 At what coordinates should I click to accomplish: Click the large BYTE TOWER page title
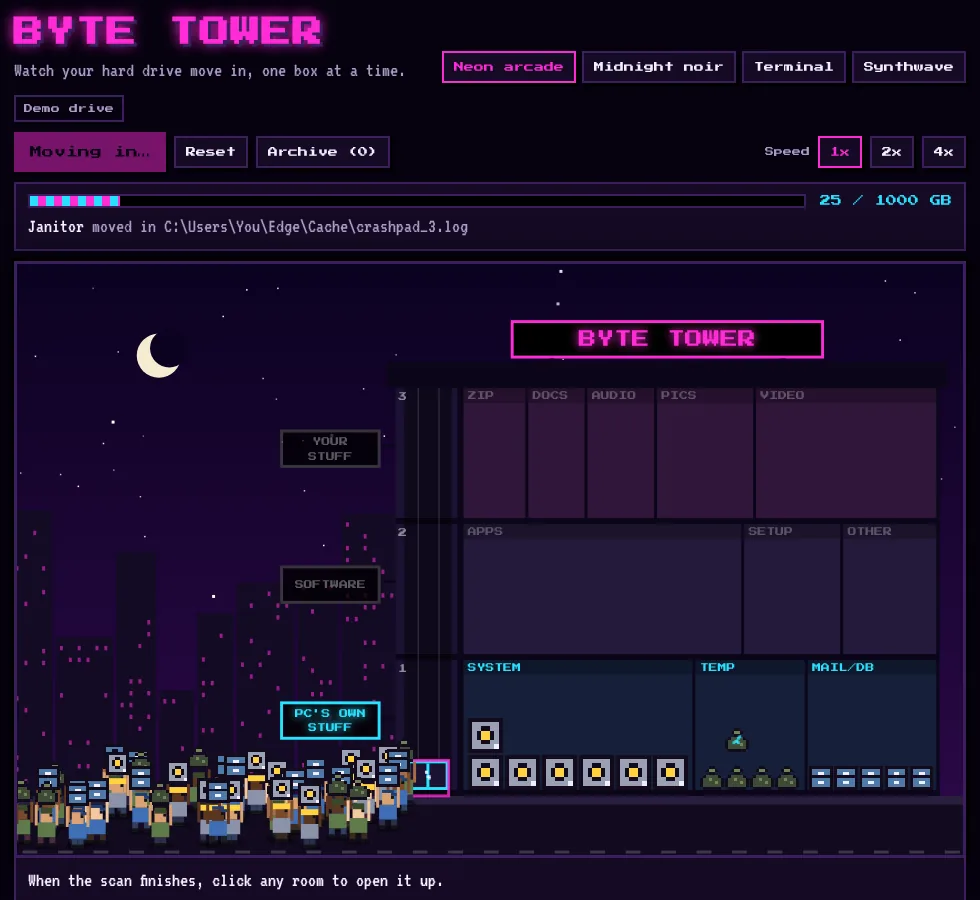167,31
